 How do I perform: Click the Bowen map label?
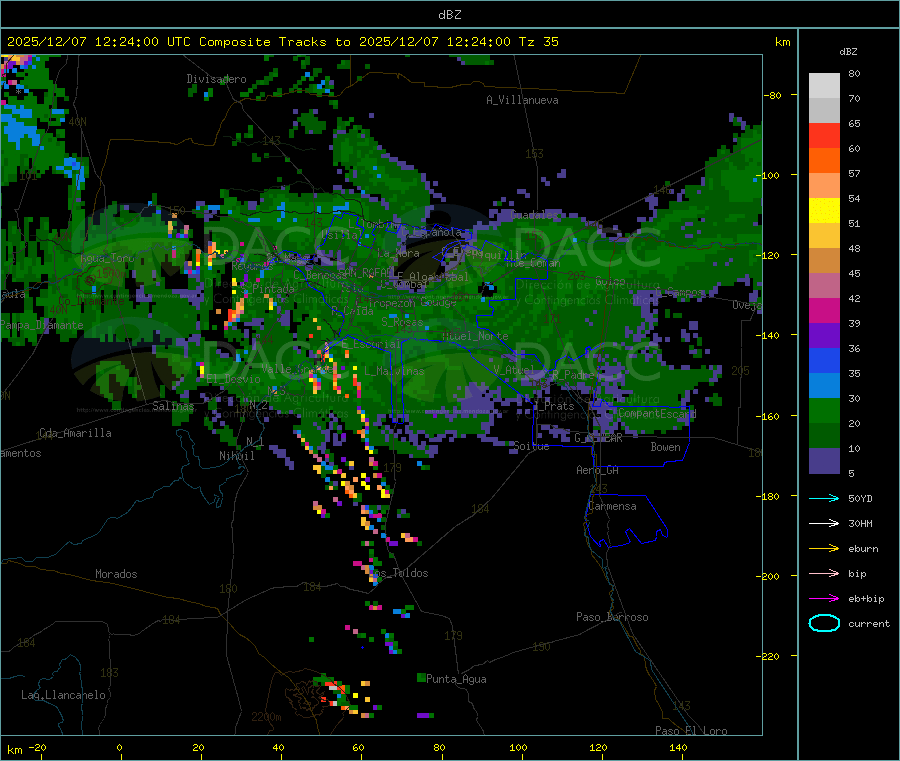666,447
